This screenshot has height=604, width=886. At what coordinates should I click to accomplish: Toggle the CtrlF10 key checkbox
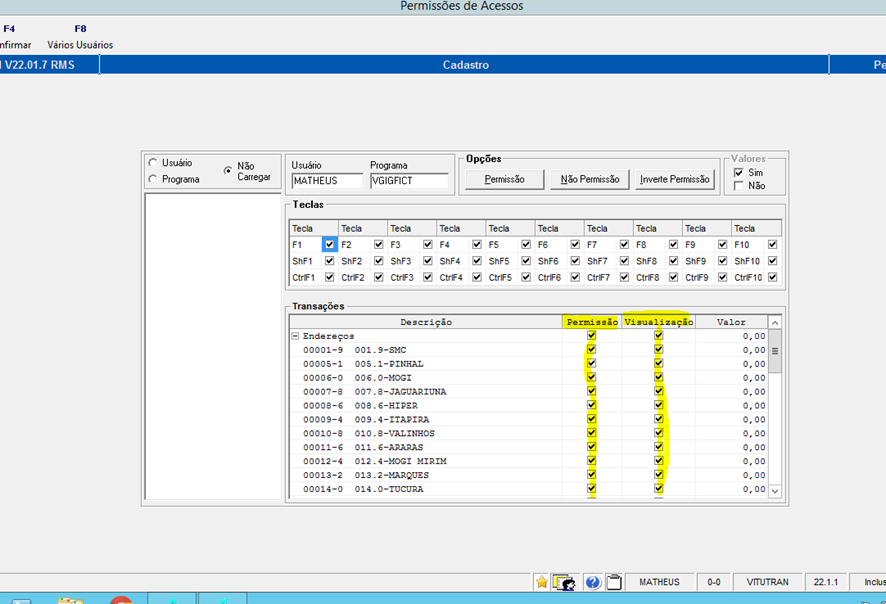pyautogui.click(x=772, y=277)
